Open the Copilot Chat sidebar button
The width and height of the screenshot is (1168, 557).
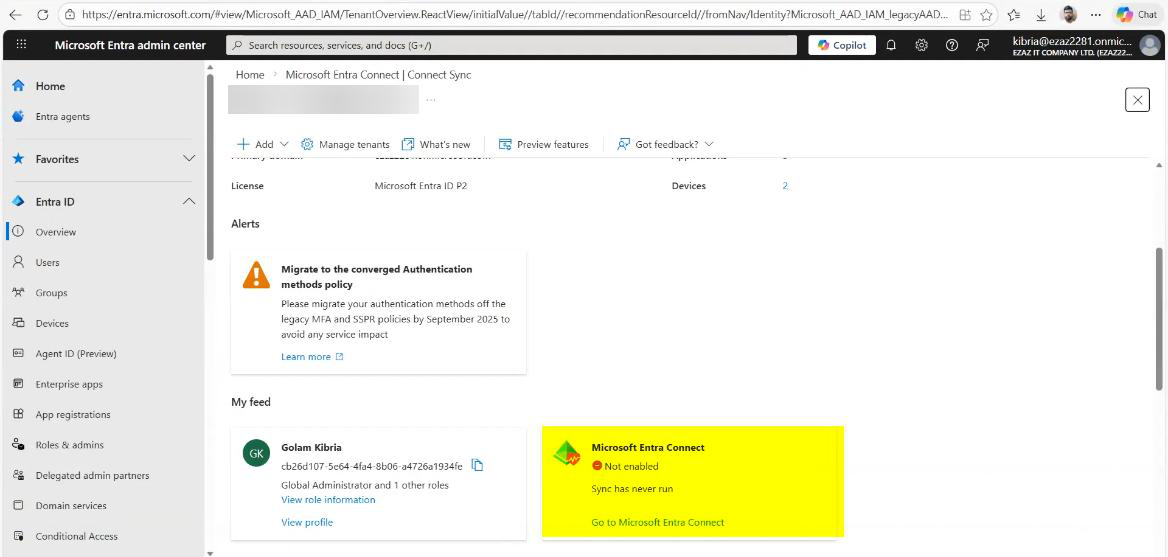tap(1137, 14)
